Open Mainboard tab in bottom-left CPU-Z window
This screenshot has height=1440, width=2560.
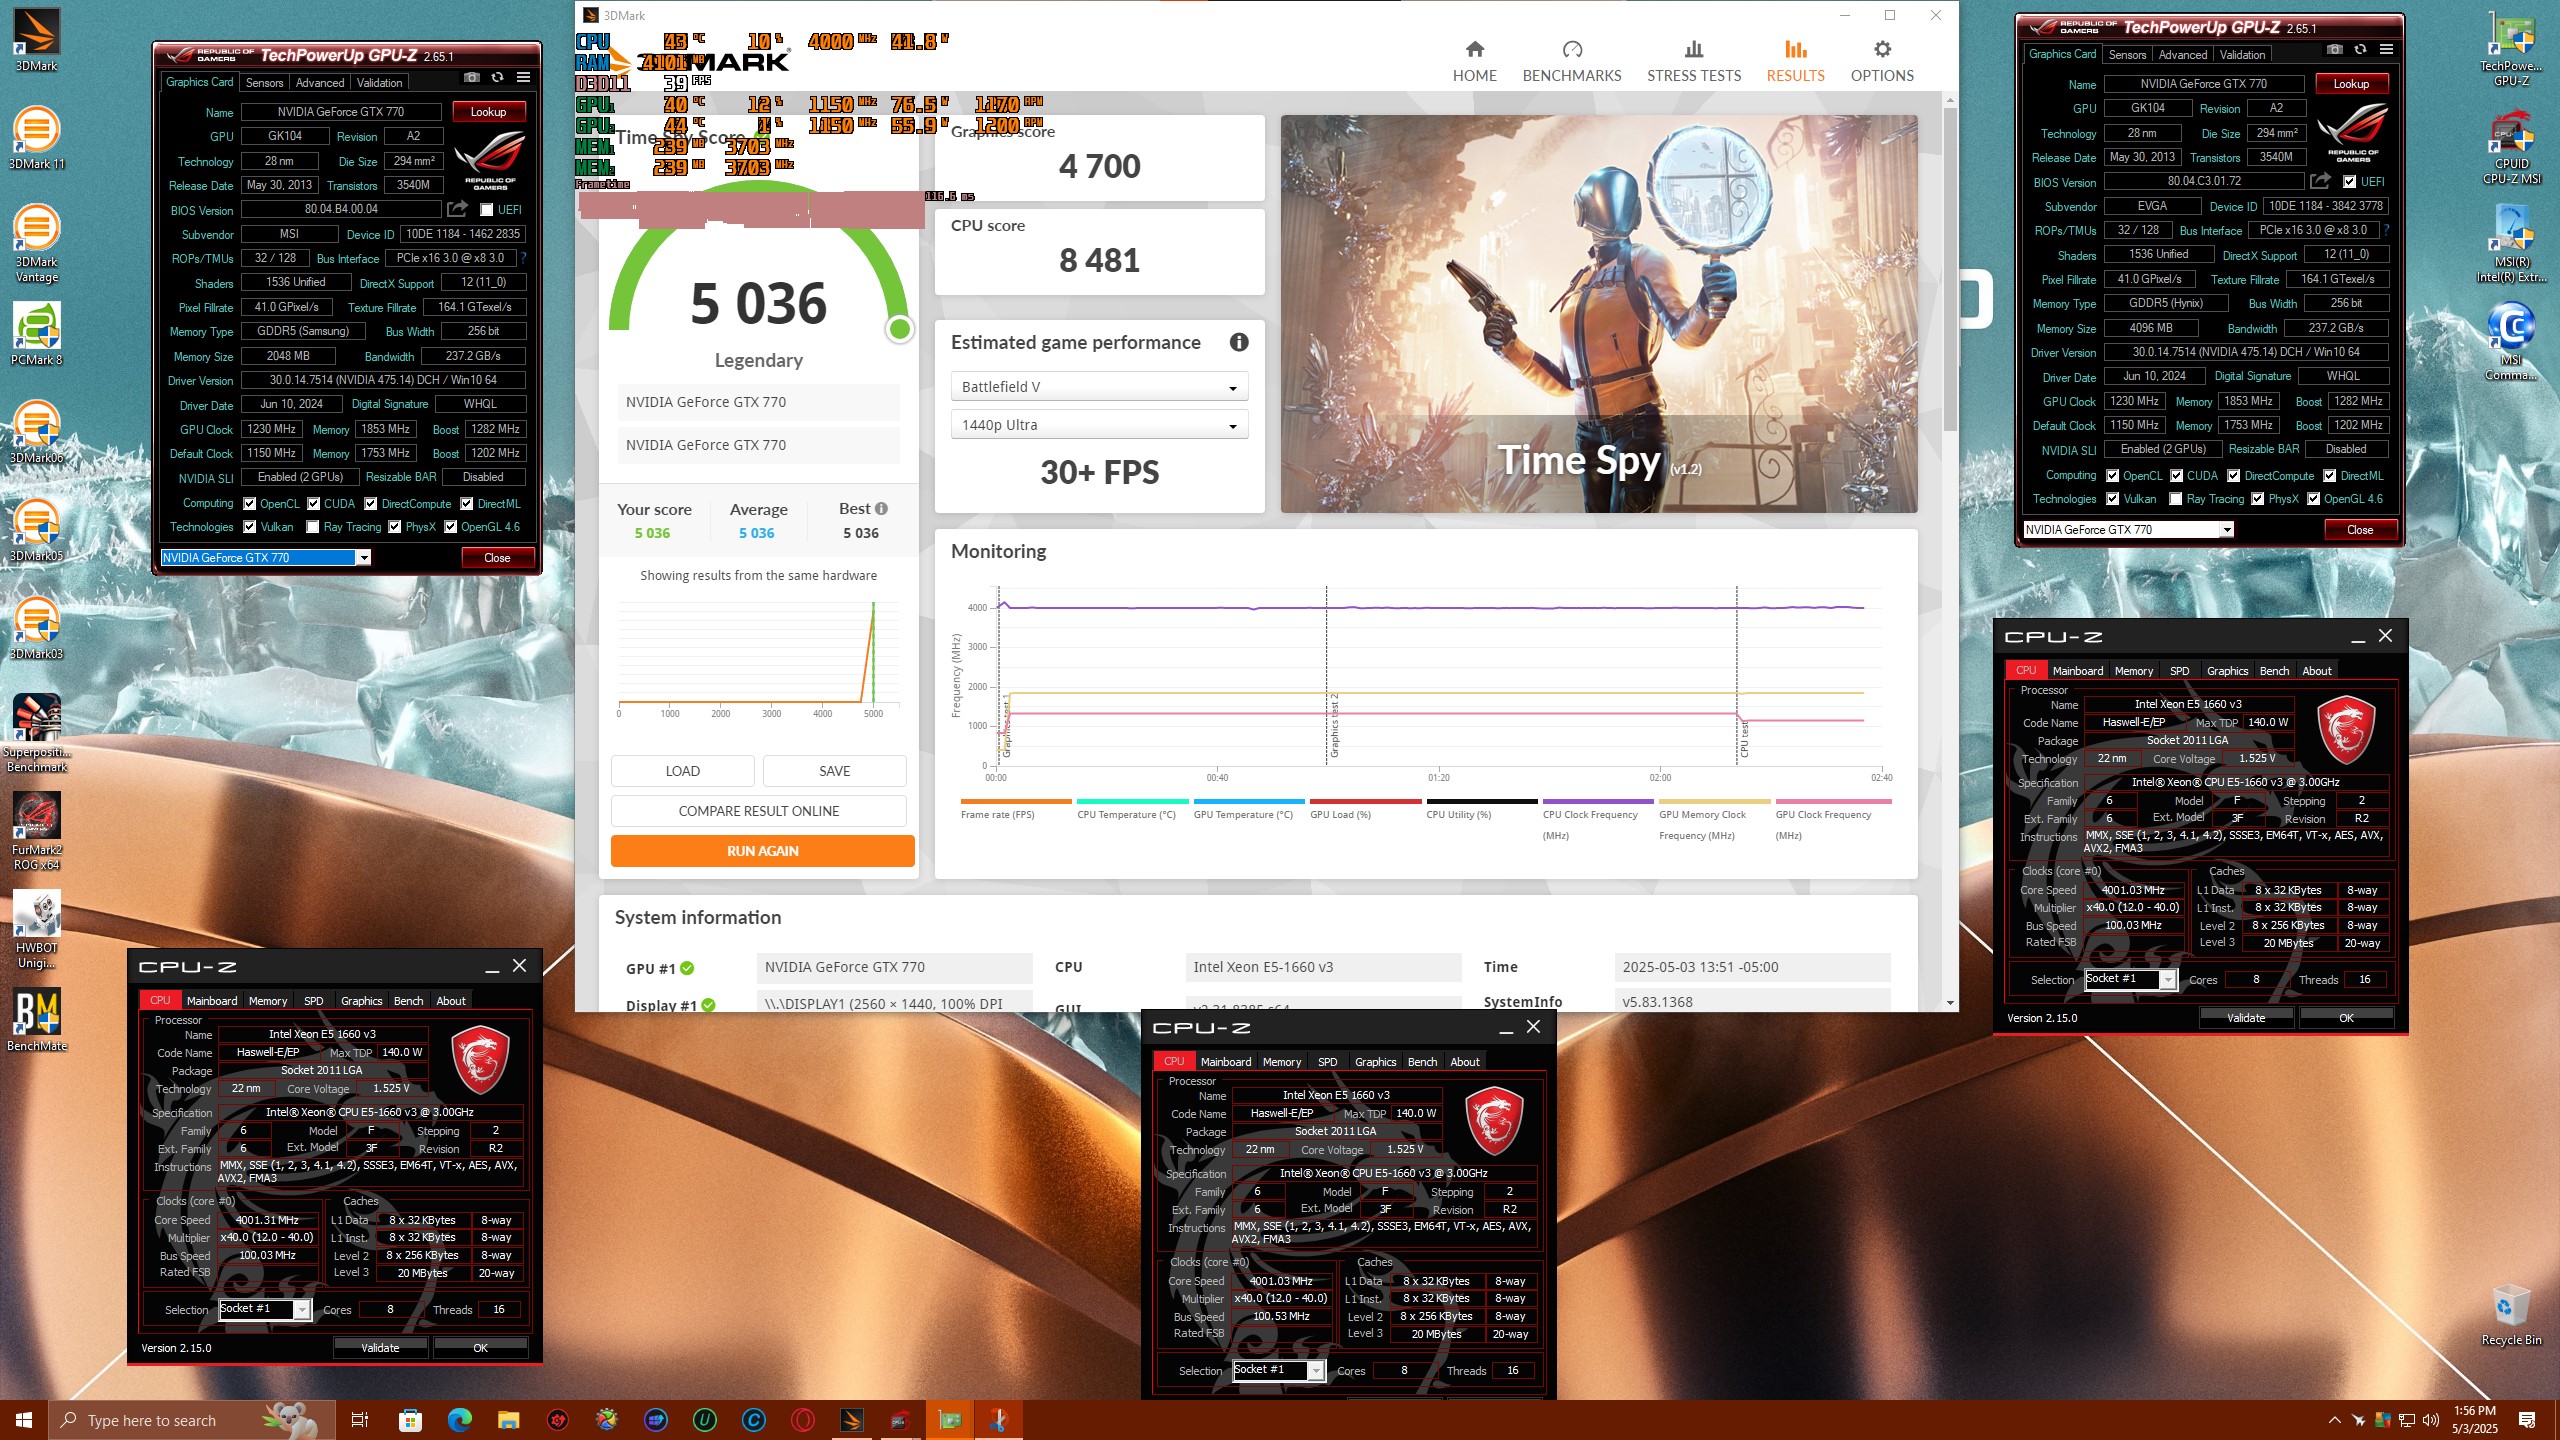[212, 1001]
